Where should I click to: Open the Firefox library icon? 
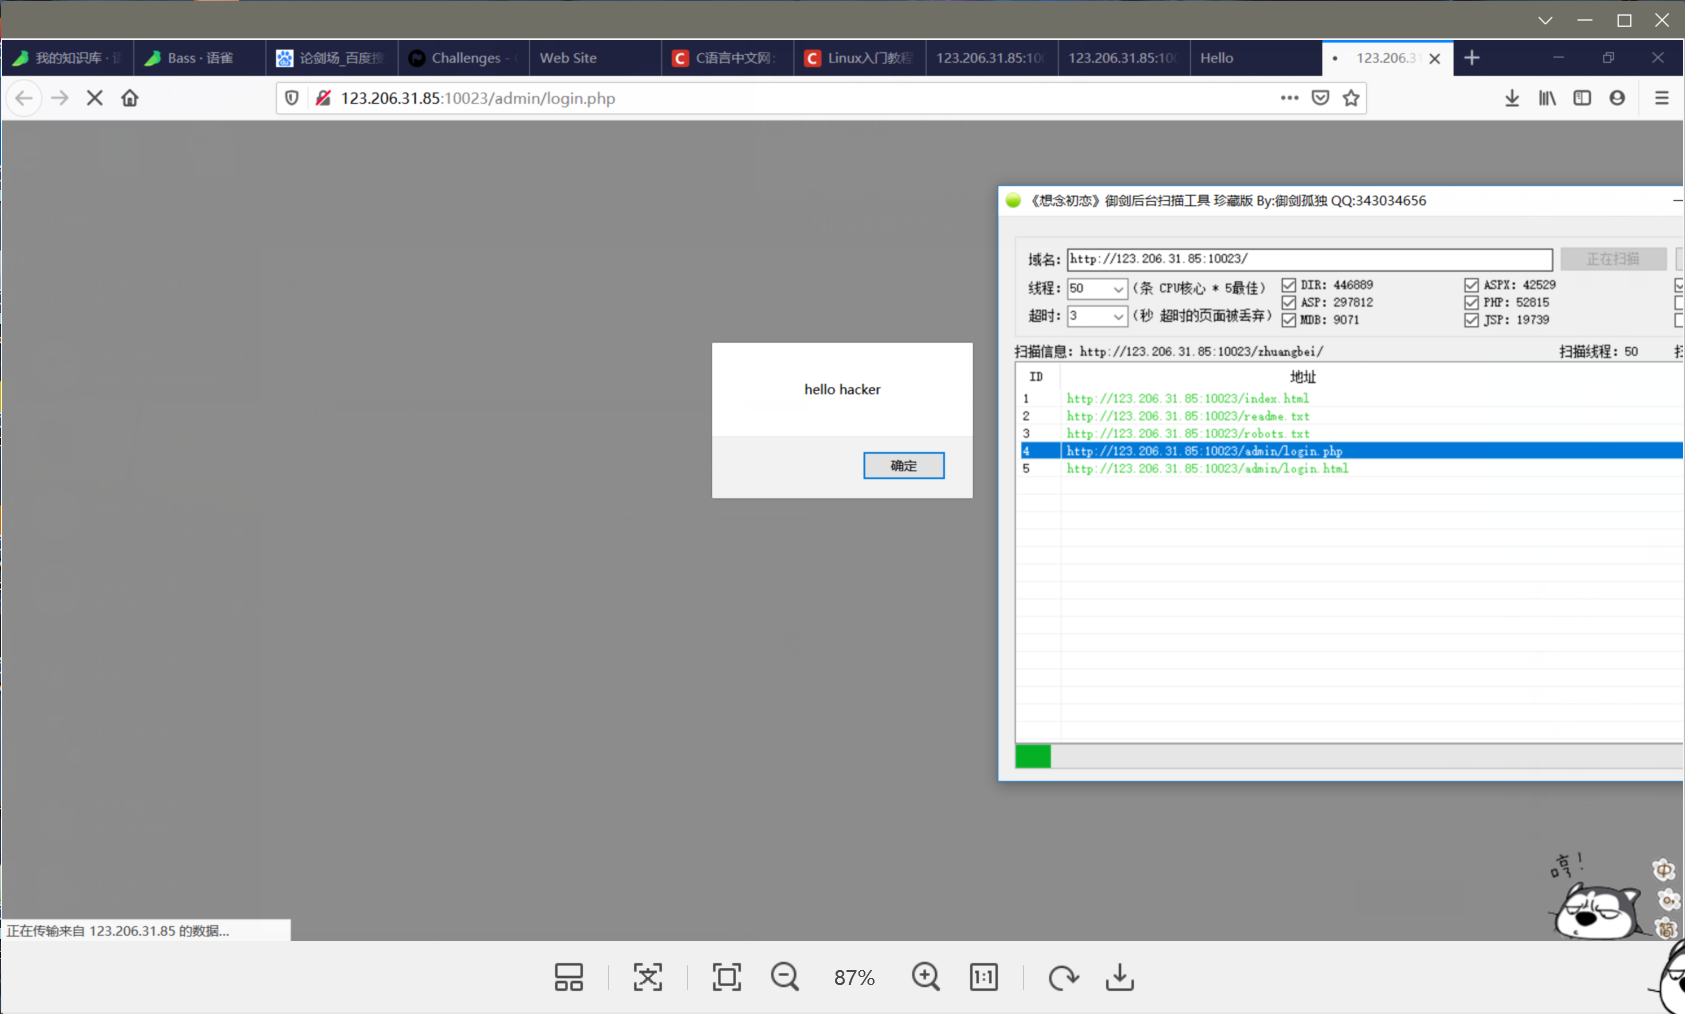(x=1547, y=98)
